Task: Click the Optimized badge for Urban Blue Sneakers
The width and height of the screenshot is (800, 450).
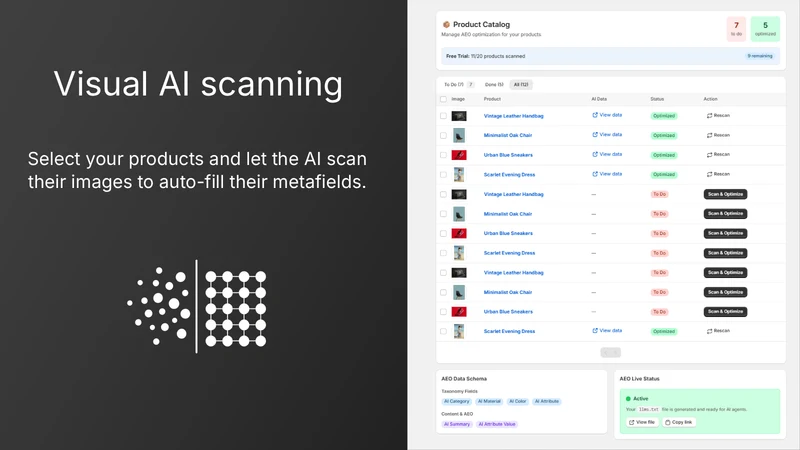Action: (x=664, y=155)
